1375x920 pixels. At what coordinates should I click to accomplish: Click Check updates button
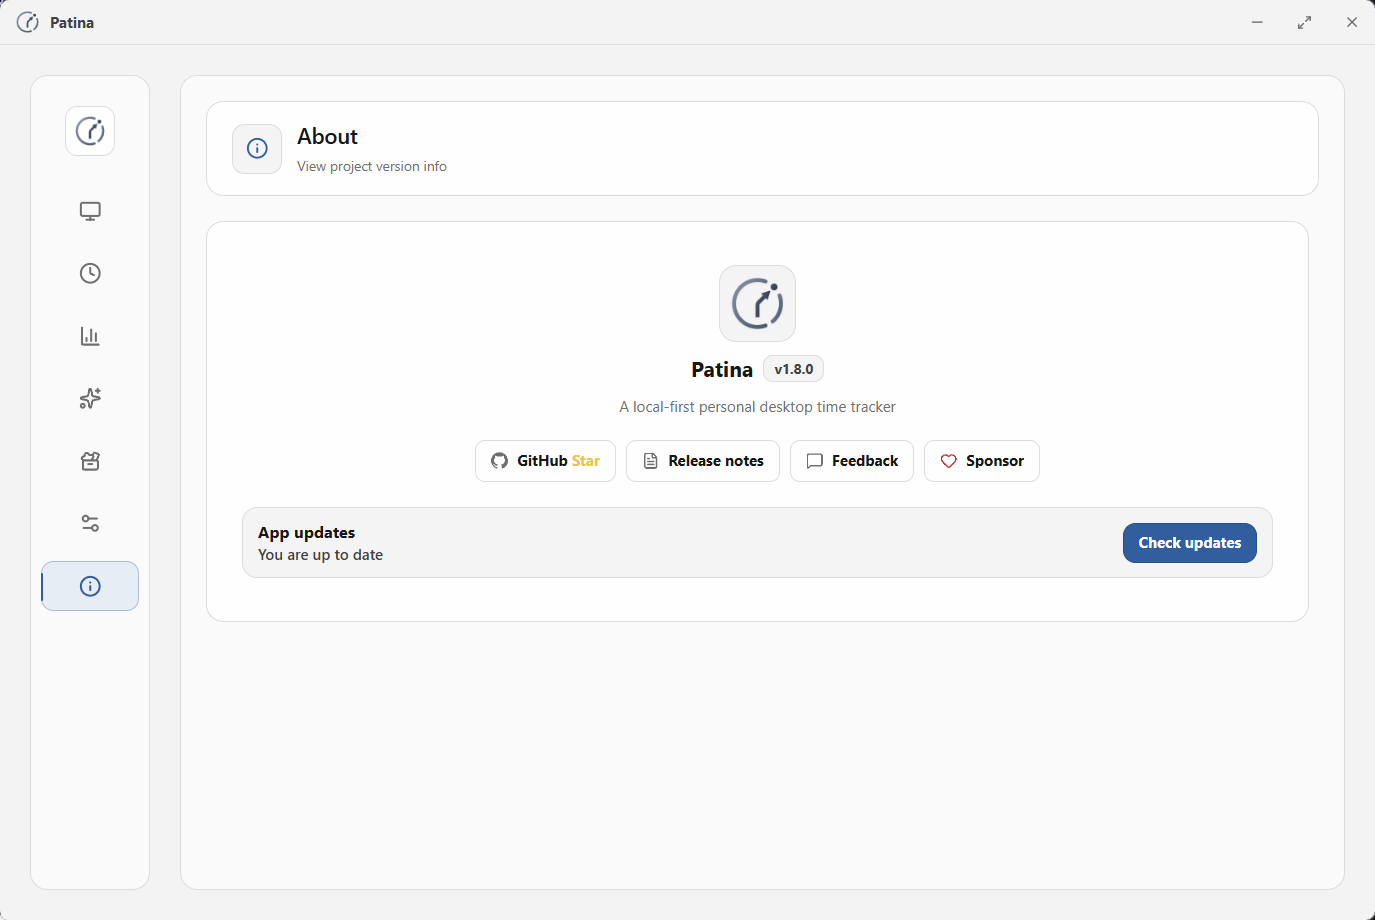click(1190, 543)
